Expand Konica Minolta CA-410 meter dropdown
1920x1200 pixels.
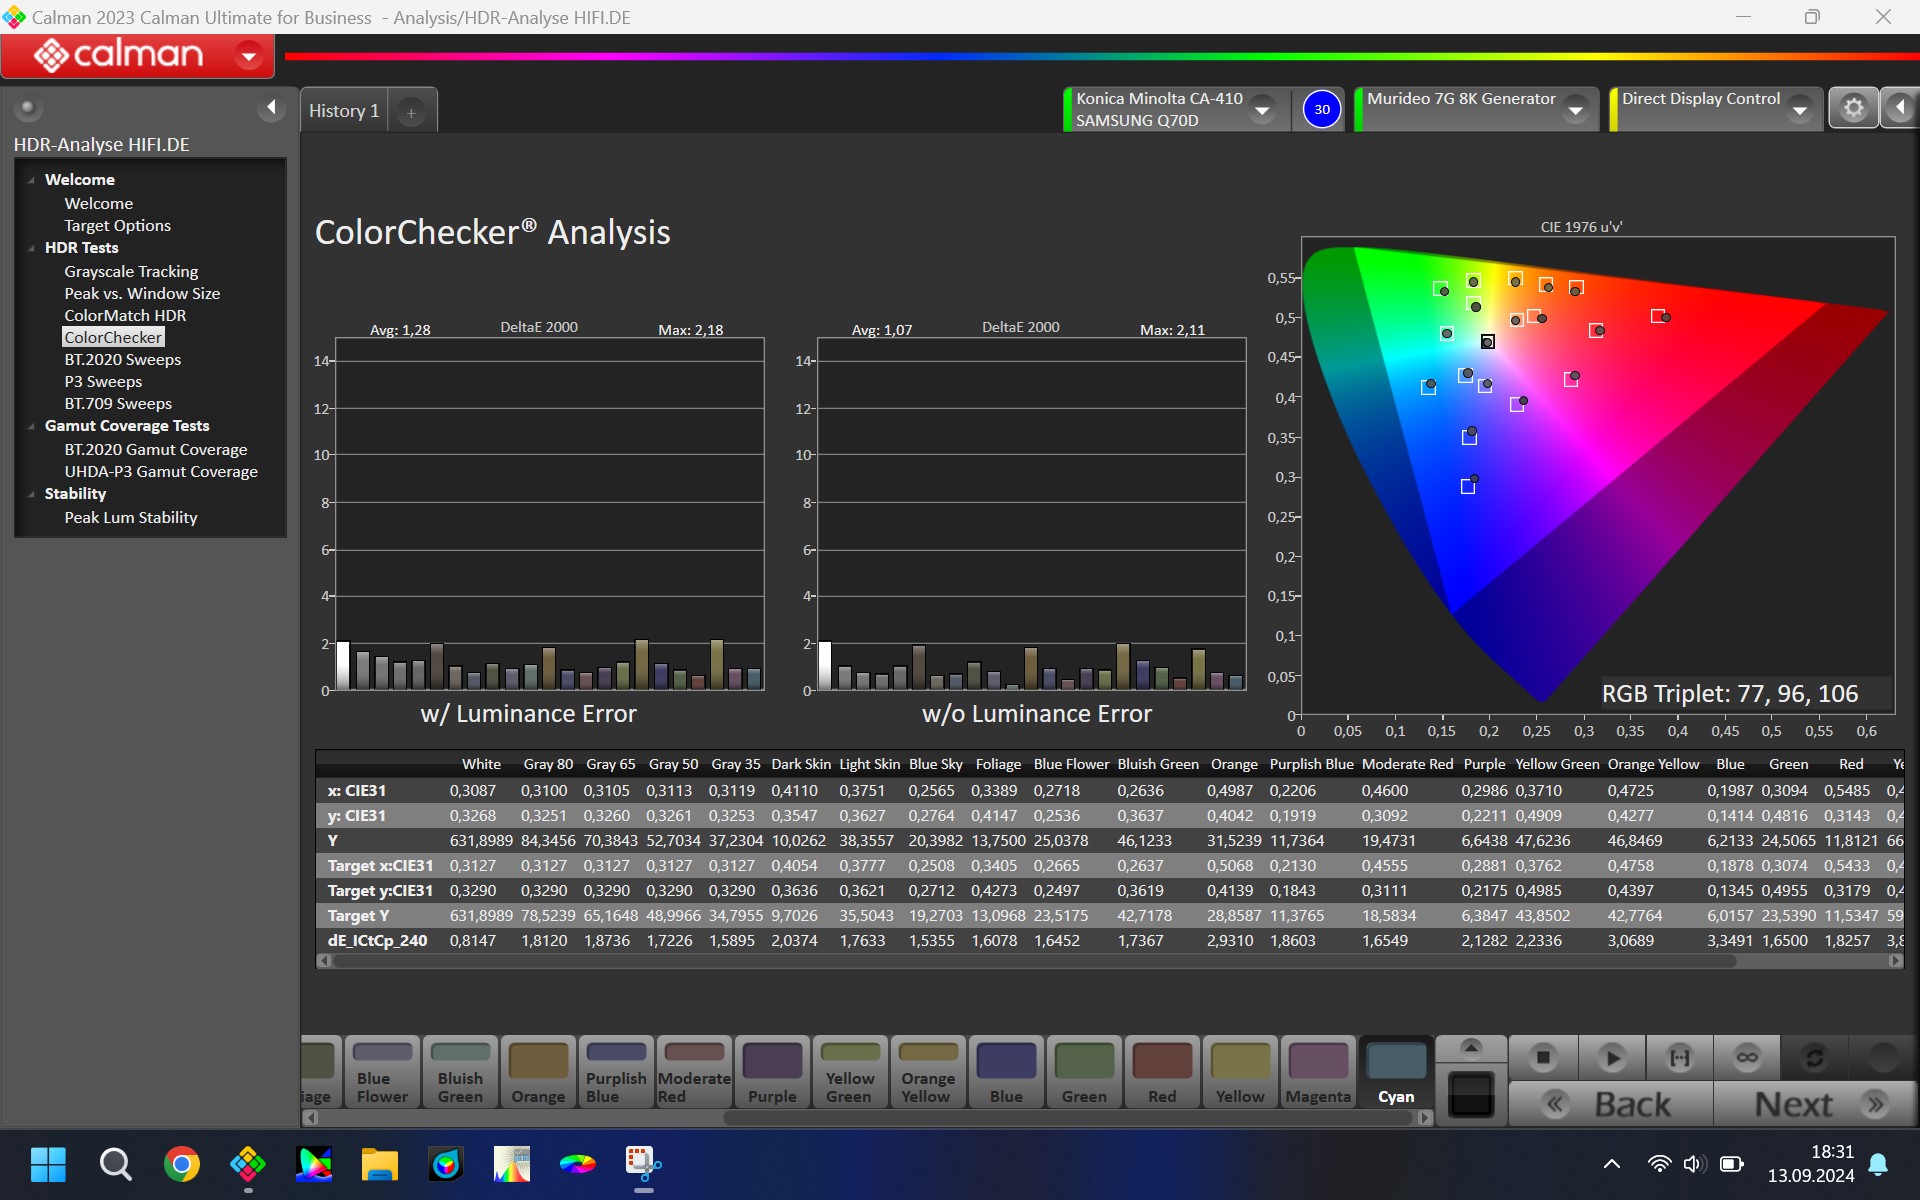(1263, 109)
